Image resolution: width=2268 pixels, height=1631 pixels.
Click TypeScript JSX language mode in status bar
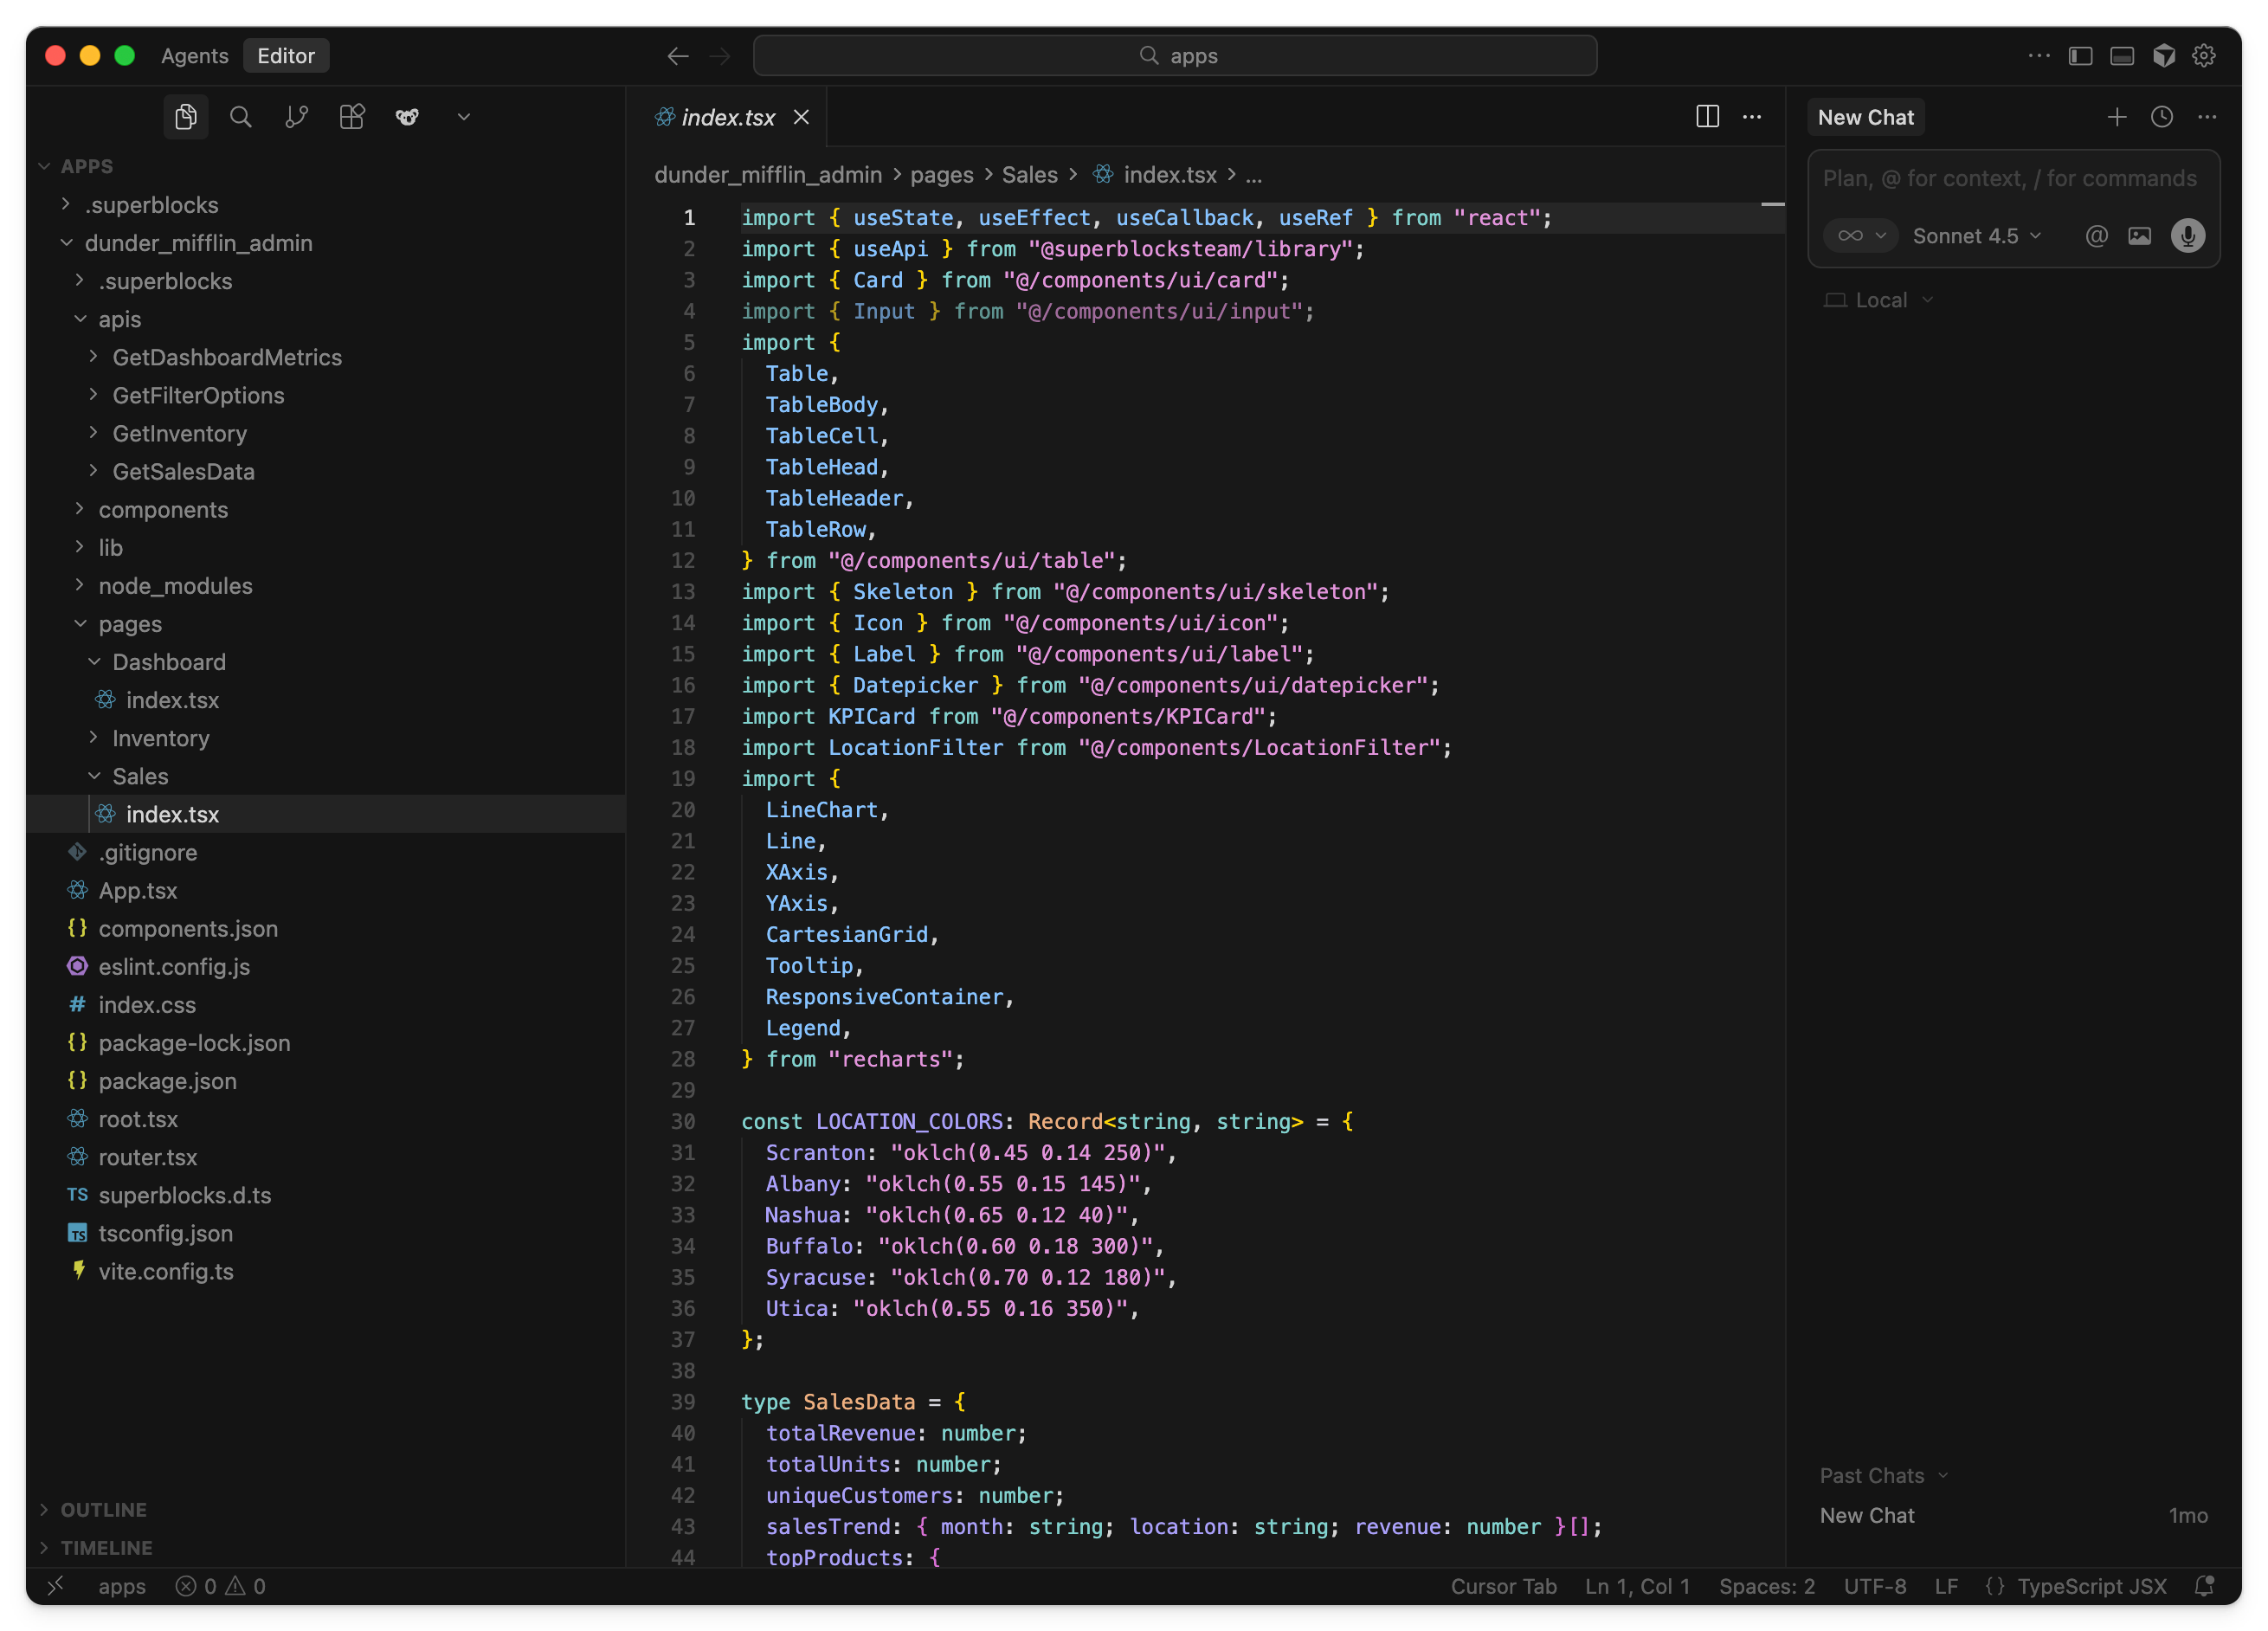pyautogui.click(x=2091, y=1586)
